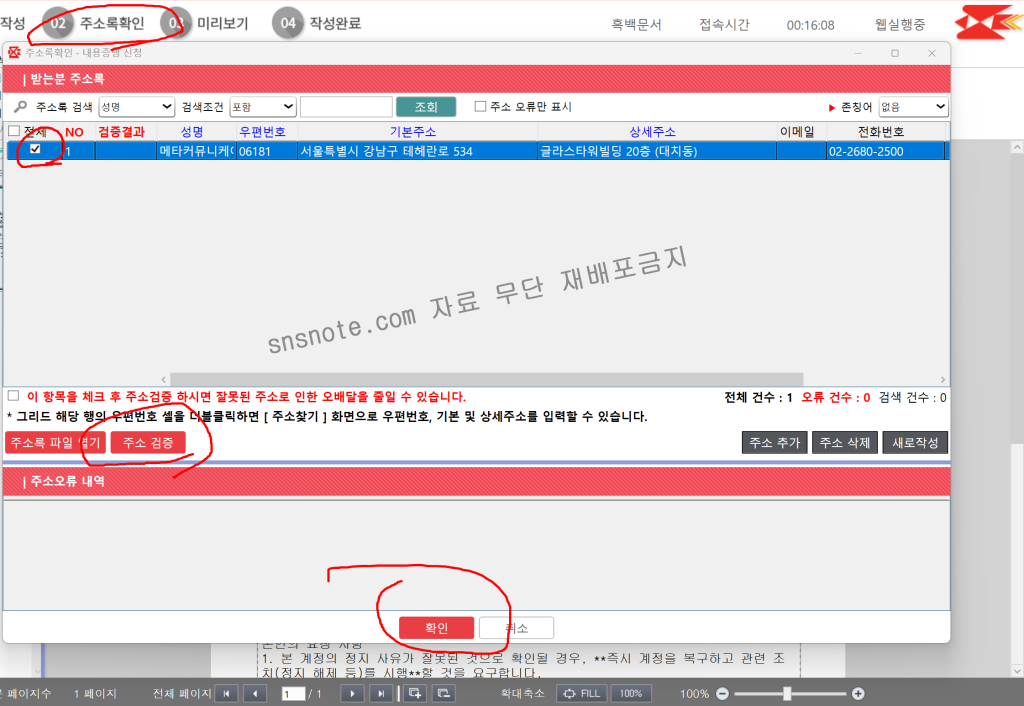Click the 조회 search button

[426, 106]
